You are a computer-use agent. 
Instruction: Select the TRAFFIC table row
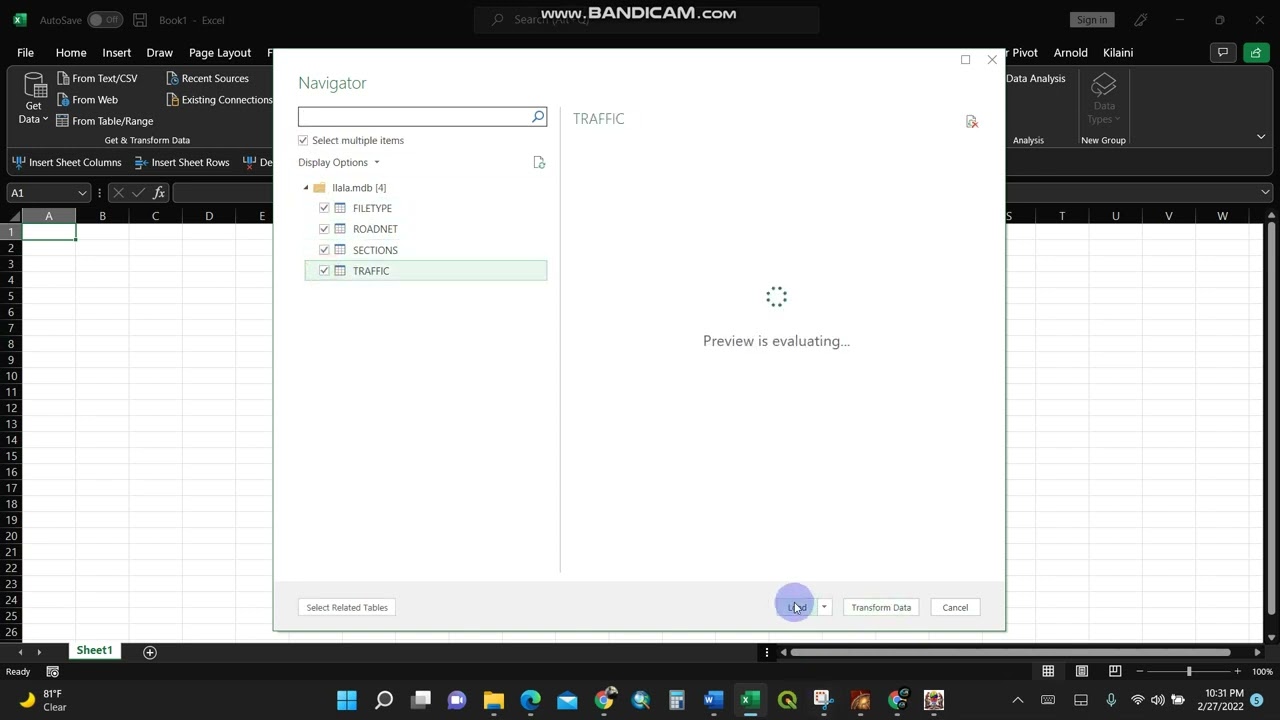pos(426,271)
